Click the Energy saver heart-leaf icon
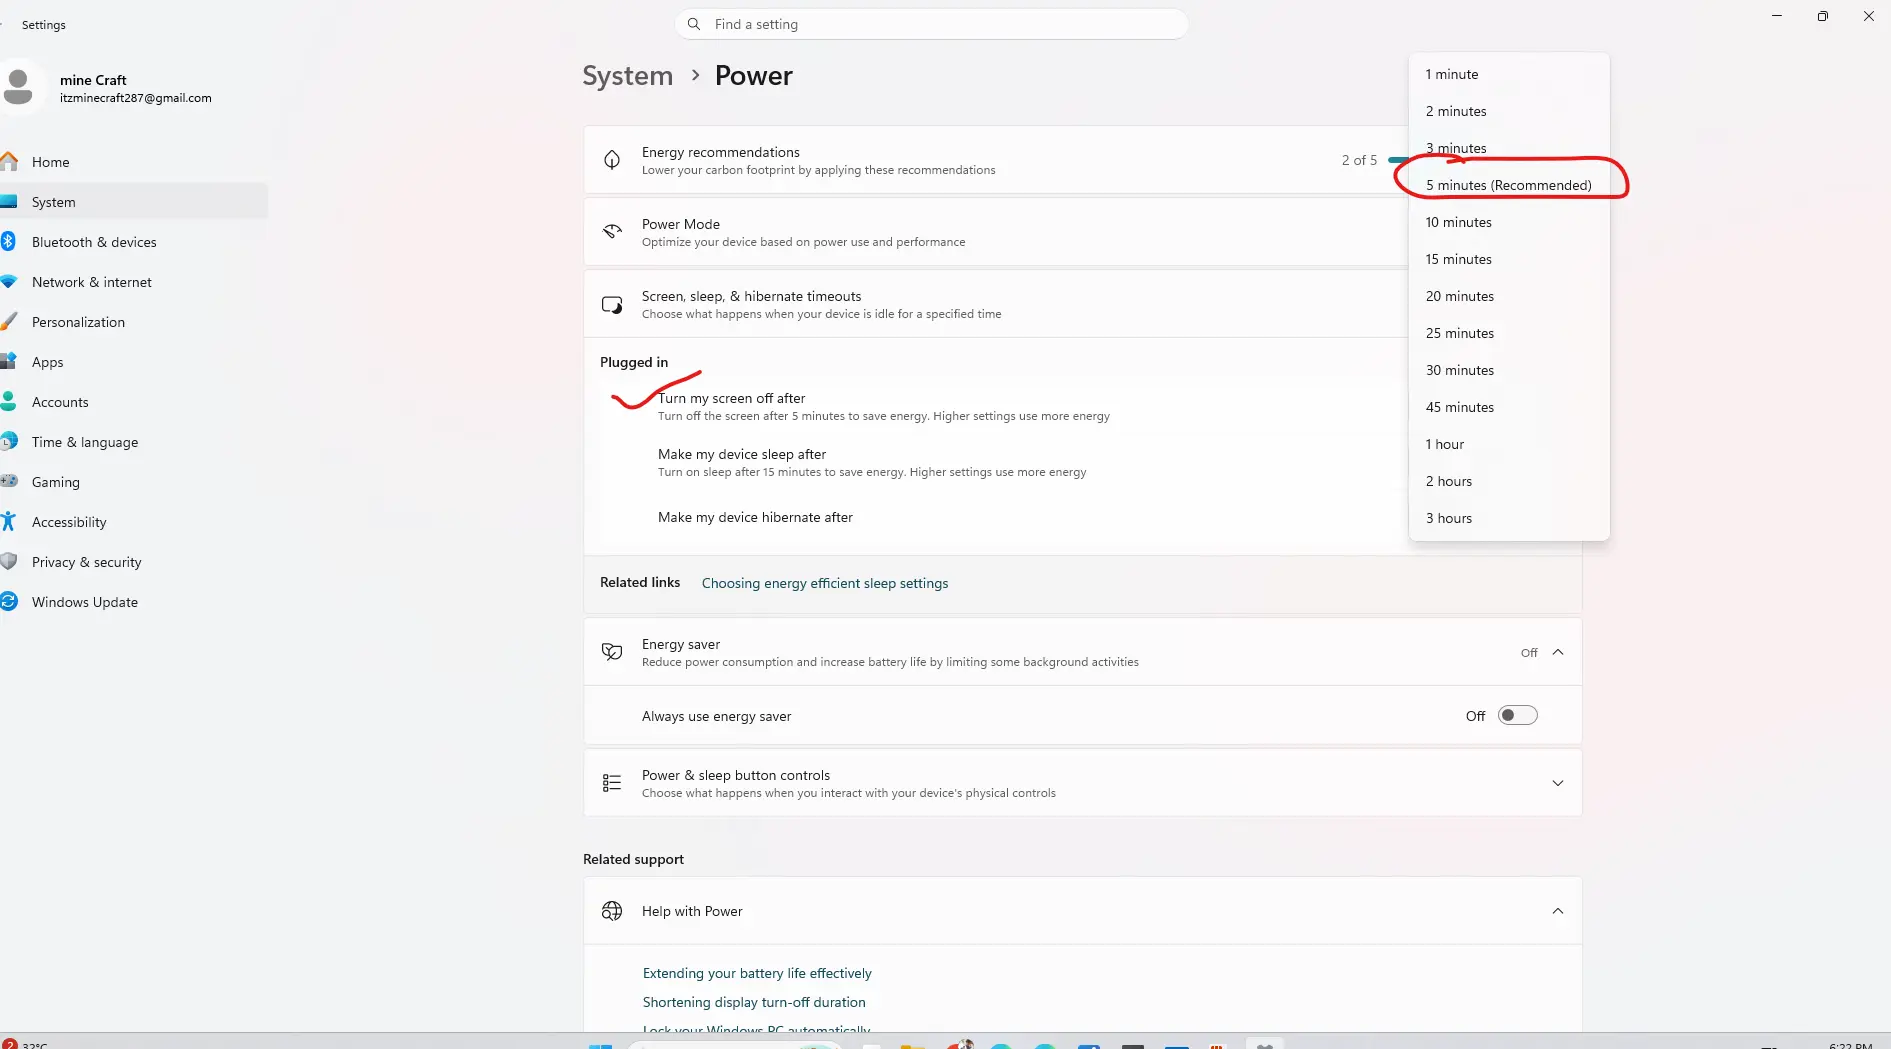Image resolution: width=1891 pixels, height=1049 pixels. 612,652
